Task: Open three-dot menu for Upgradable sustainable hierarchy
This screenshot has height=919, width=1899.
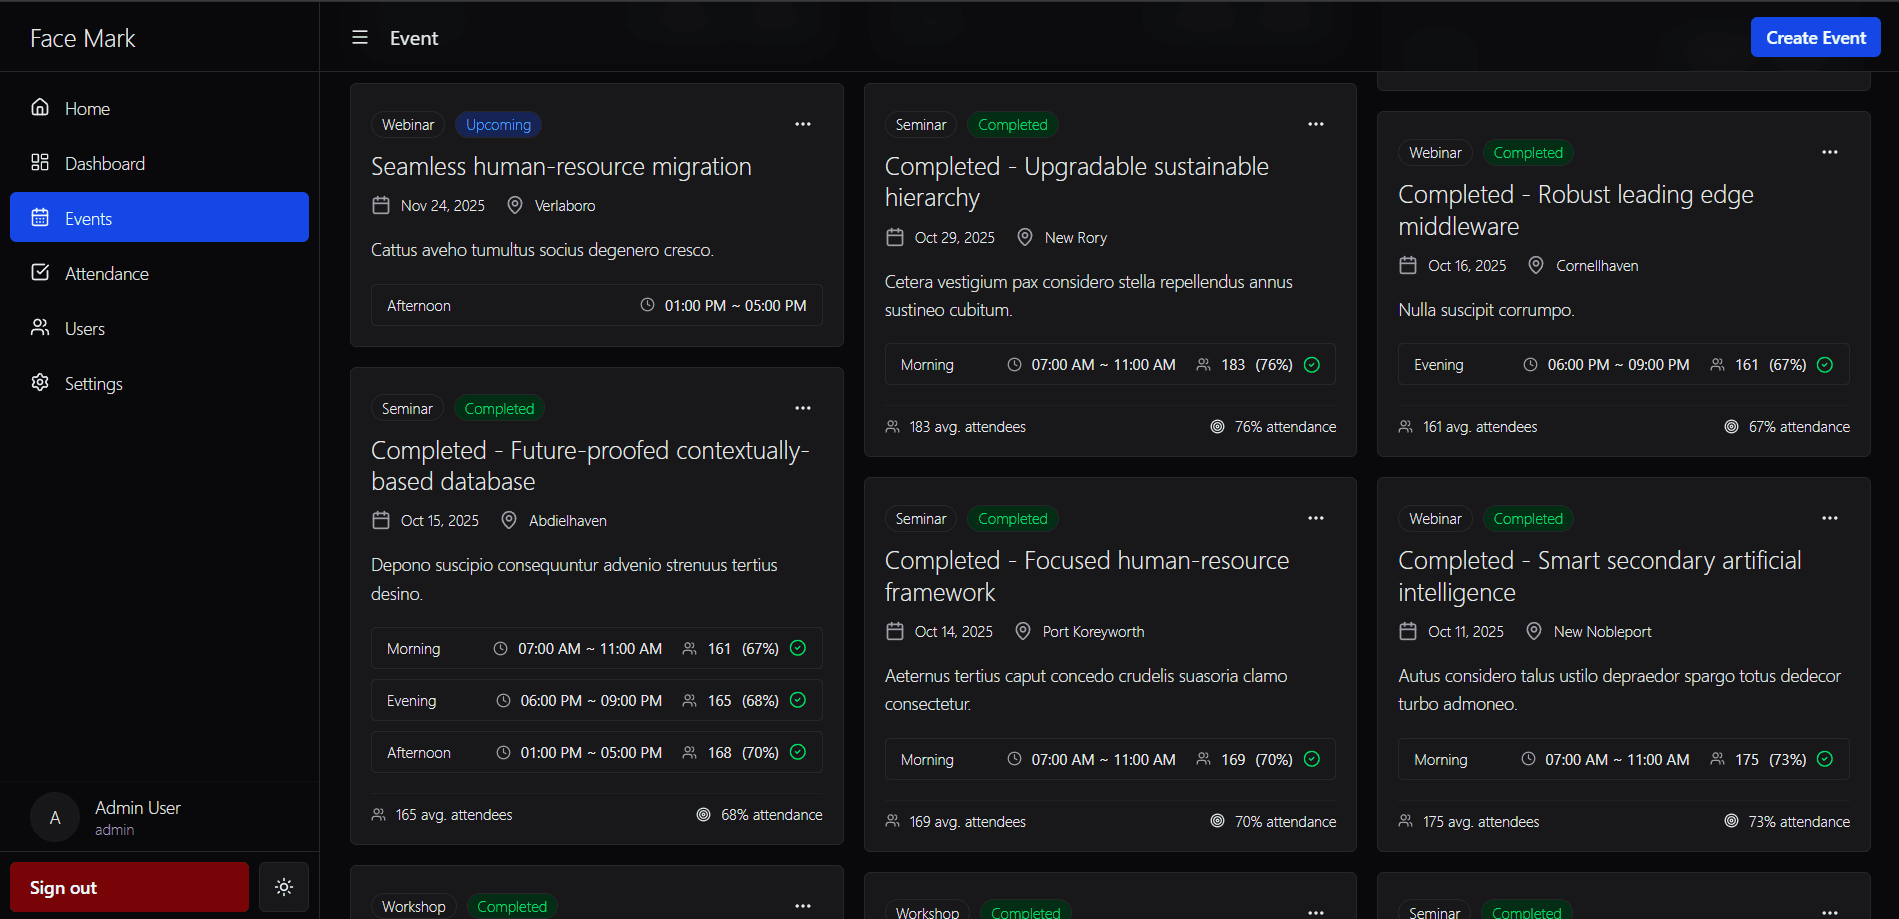Action: pyautogui.click(x=1315, y=124)
